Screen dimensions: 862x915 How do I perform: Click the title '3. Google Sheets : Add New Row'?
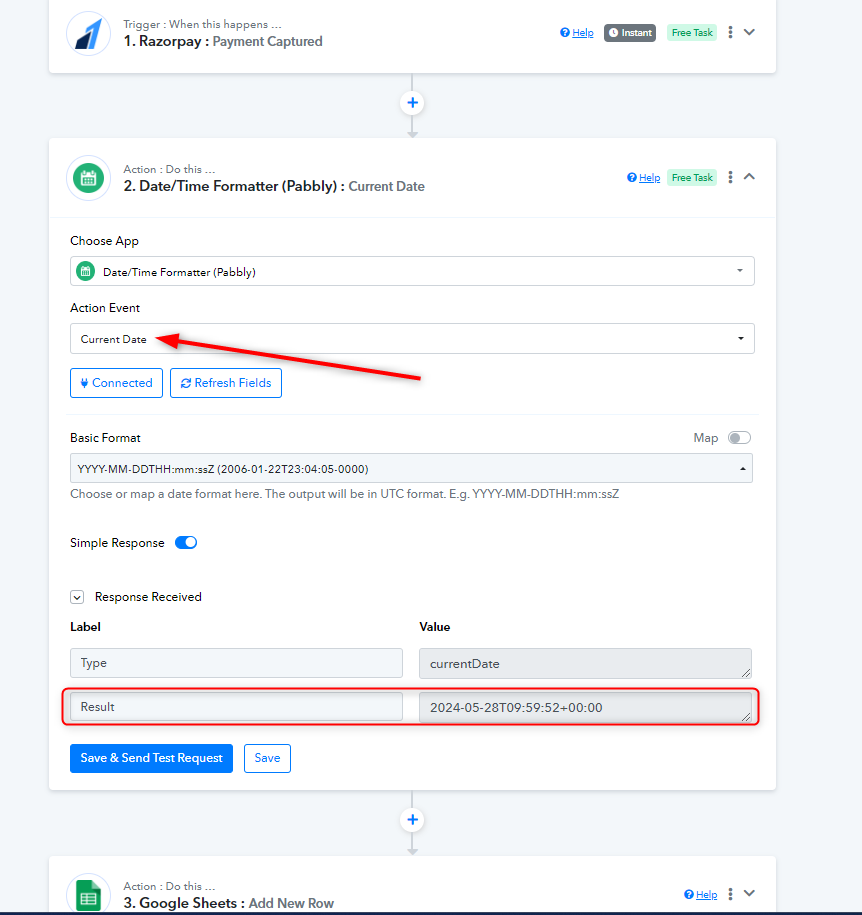click(x=228, y=903)
